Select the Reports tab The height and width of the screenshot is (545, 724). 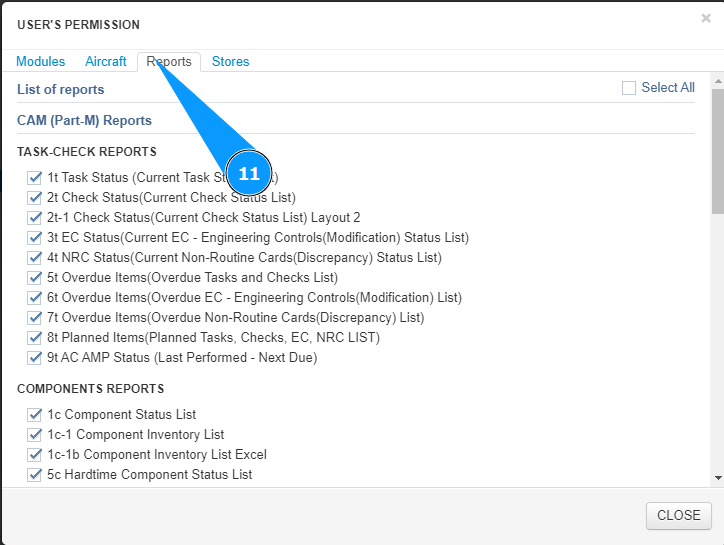point(169,62)
